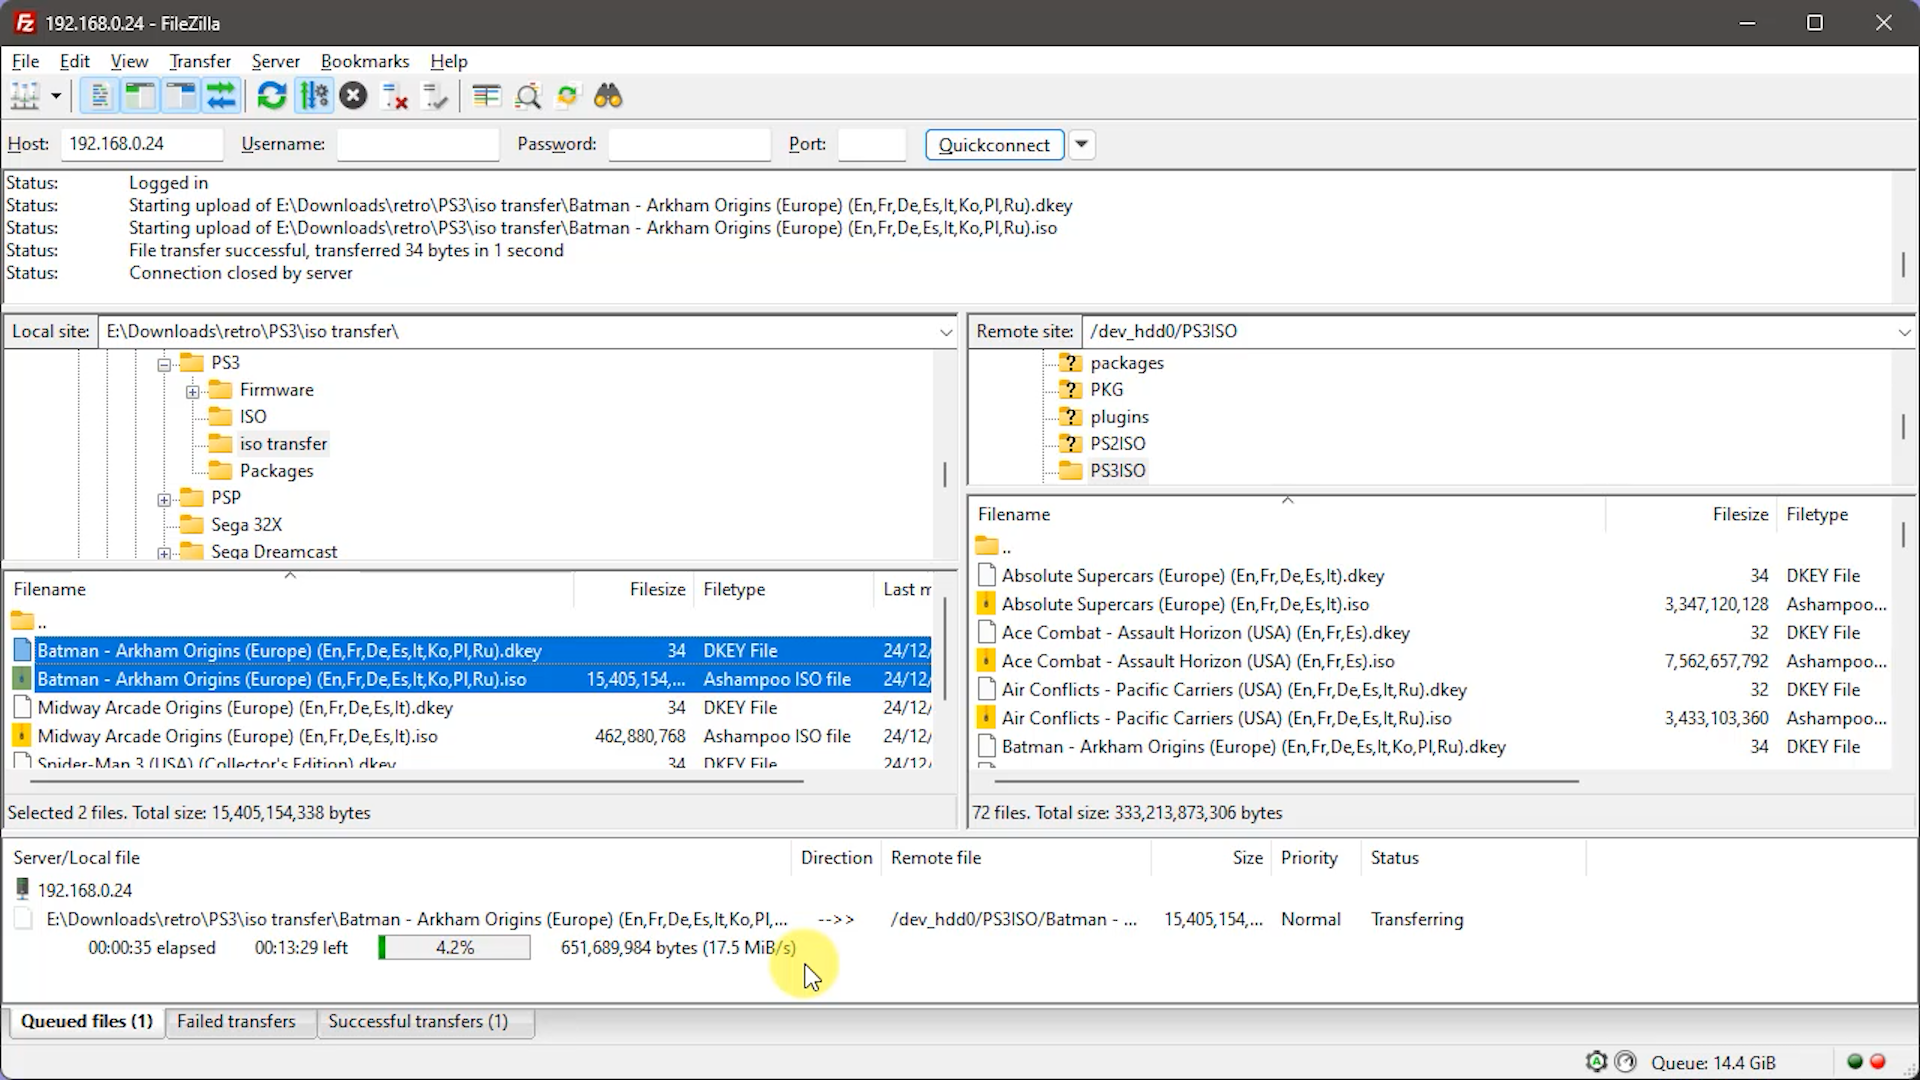Open the Quickconnect history dropdown
Image resolution: width=1920 pixels, height=1080 pixels.
coord(1081,144)
